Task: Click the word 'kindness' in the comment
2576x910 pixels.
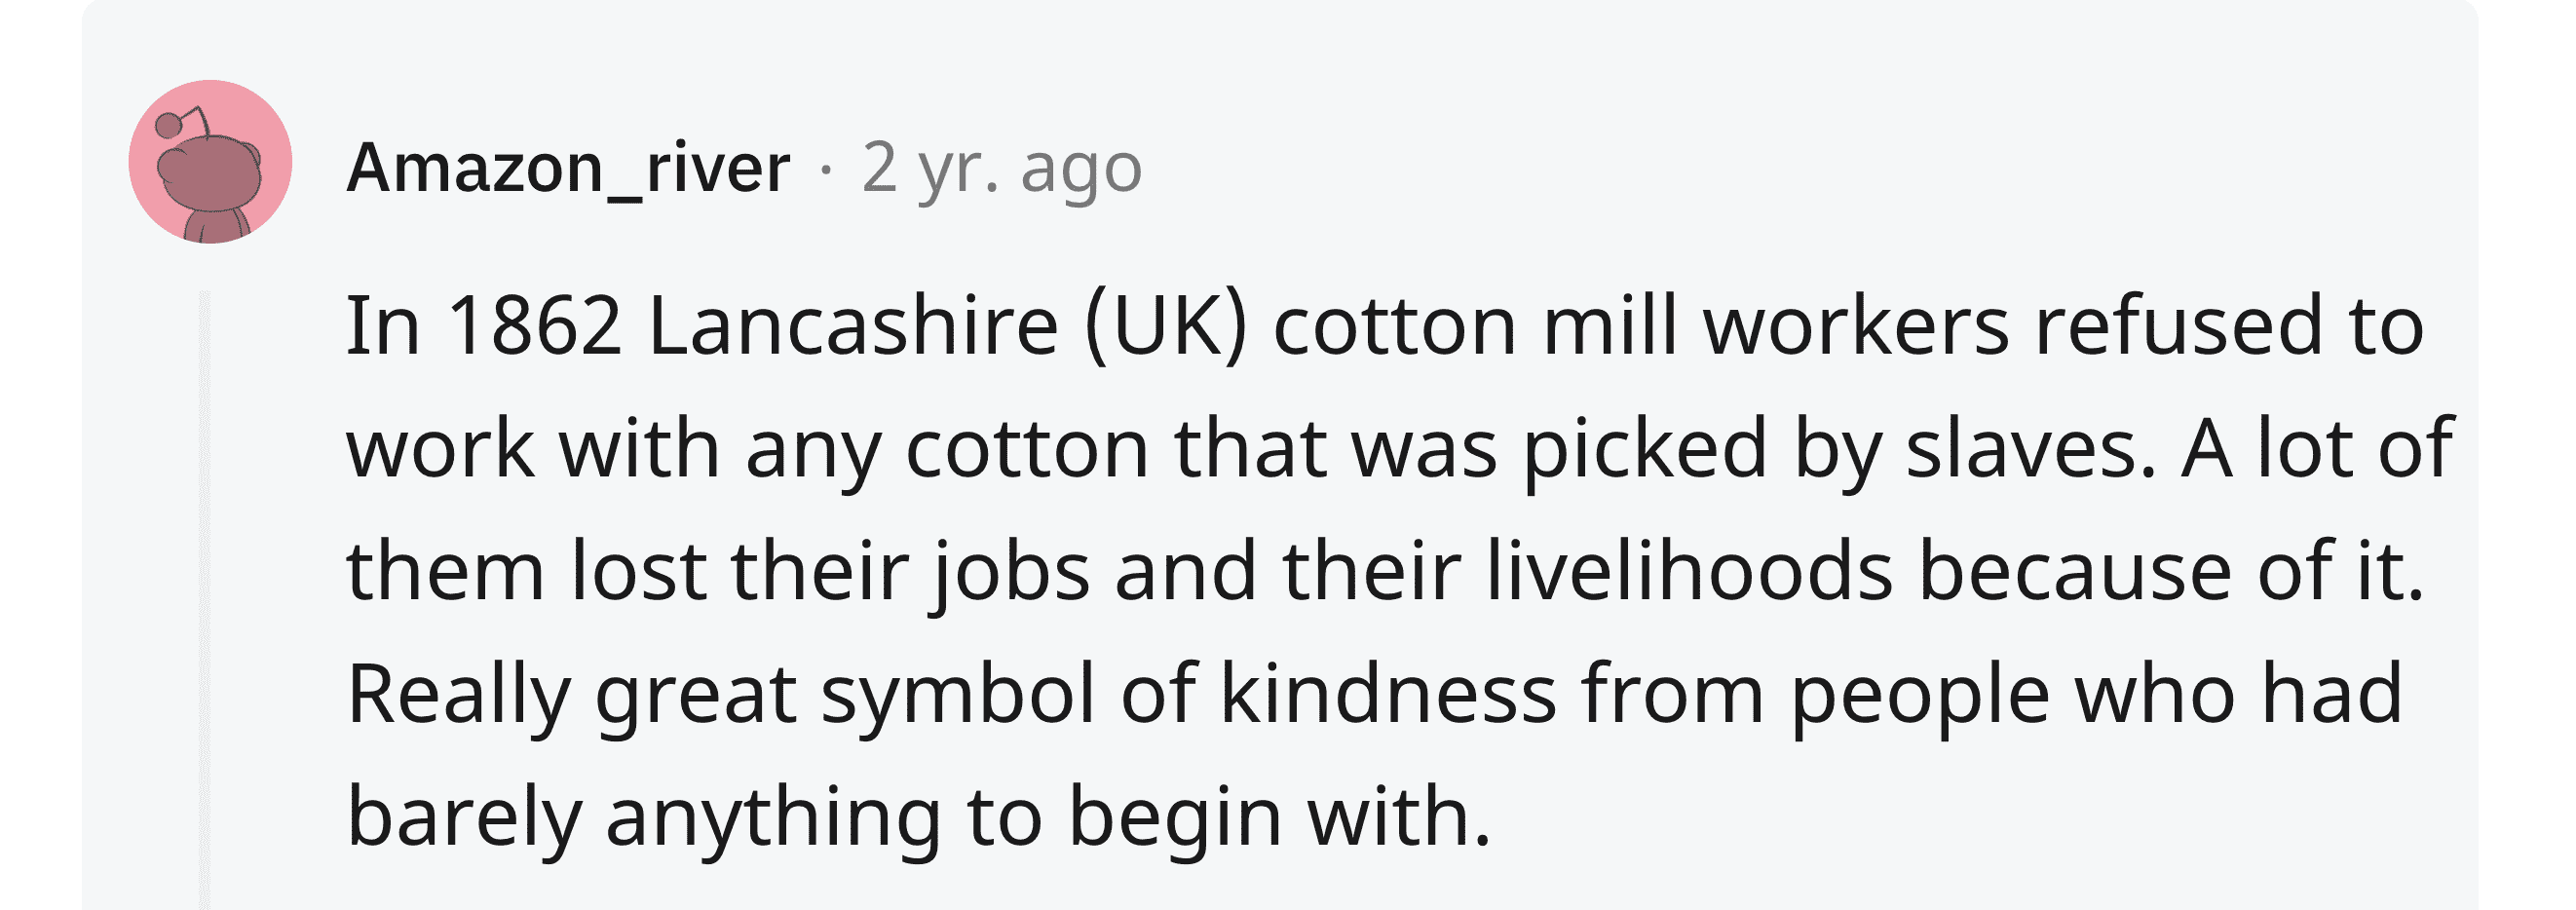Action: coord(1388,694)
